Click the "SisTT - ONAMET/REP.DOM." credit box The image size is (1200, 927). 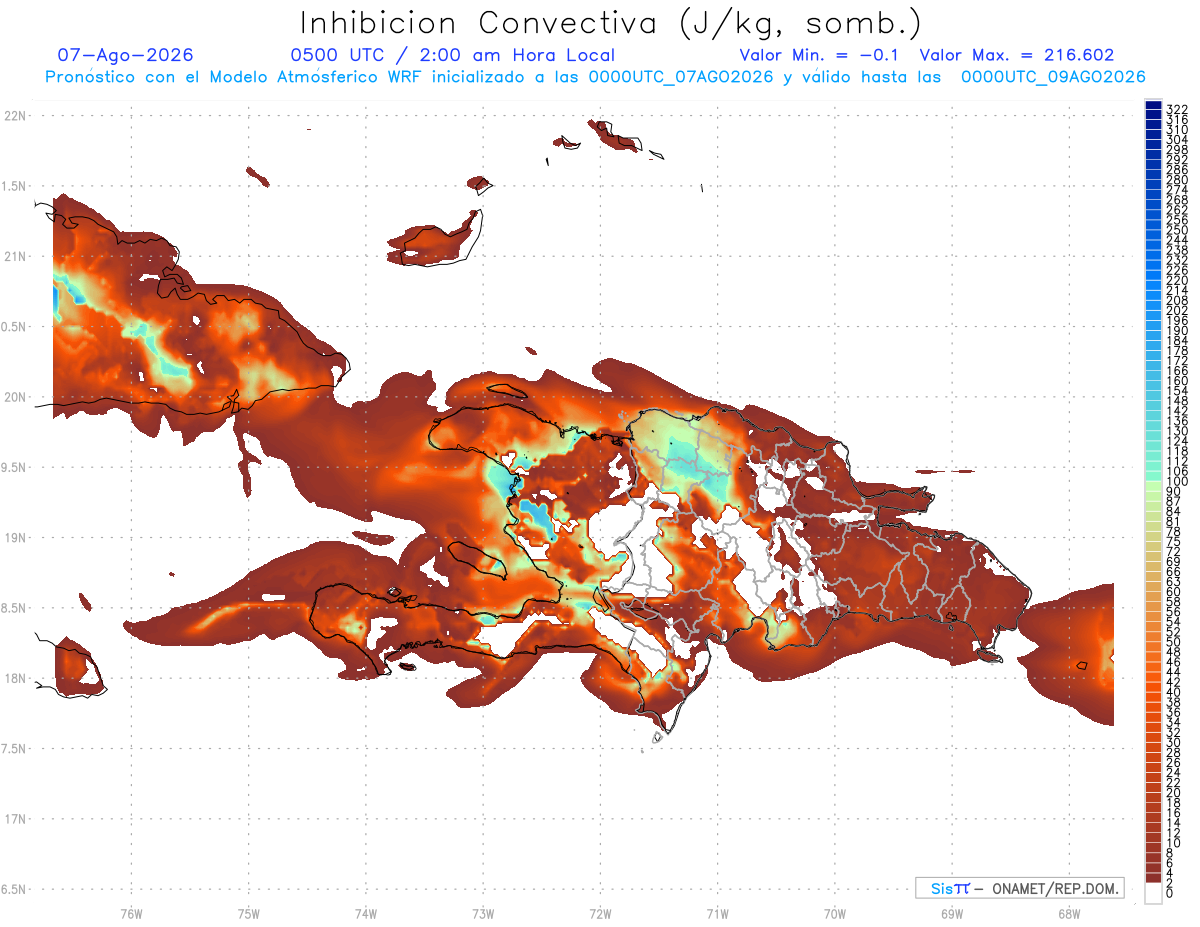tap(1019, 888)
